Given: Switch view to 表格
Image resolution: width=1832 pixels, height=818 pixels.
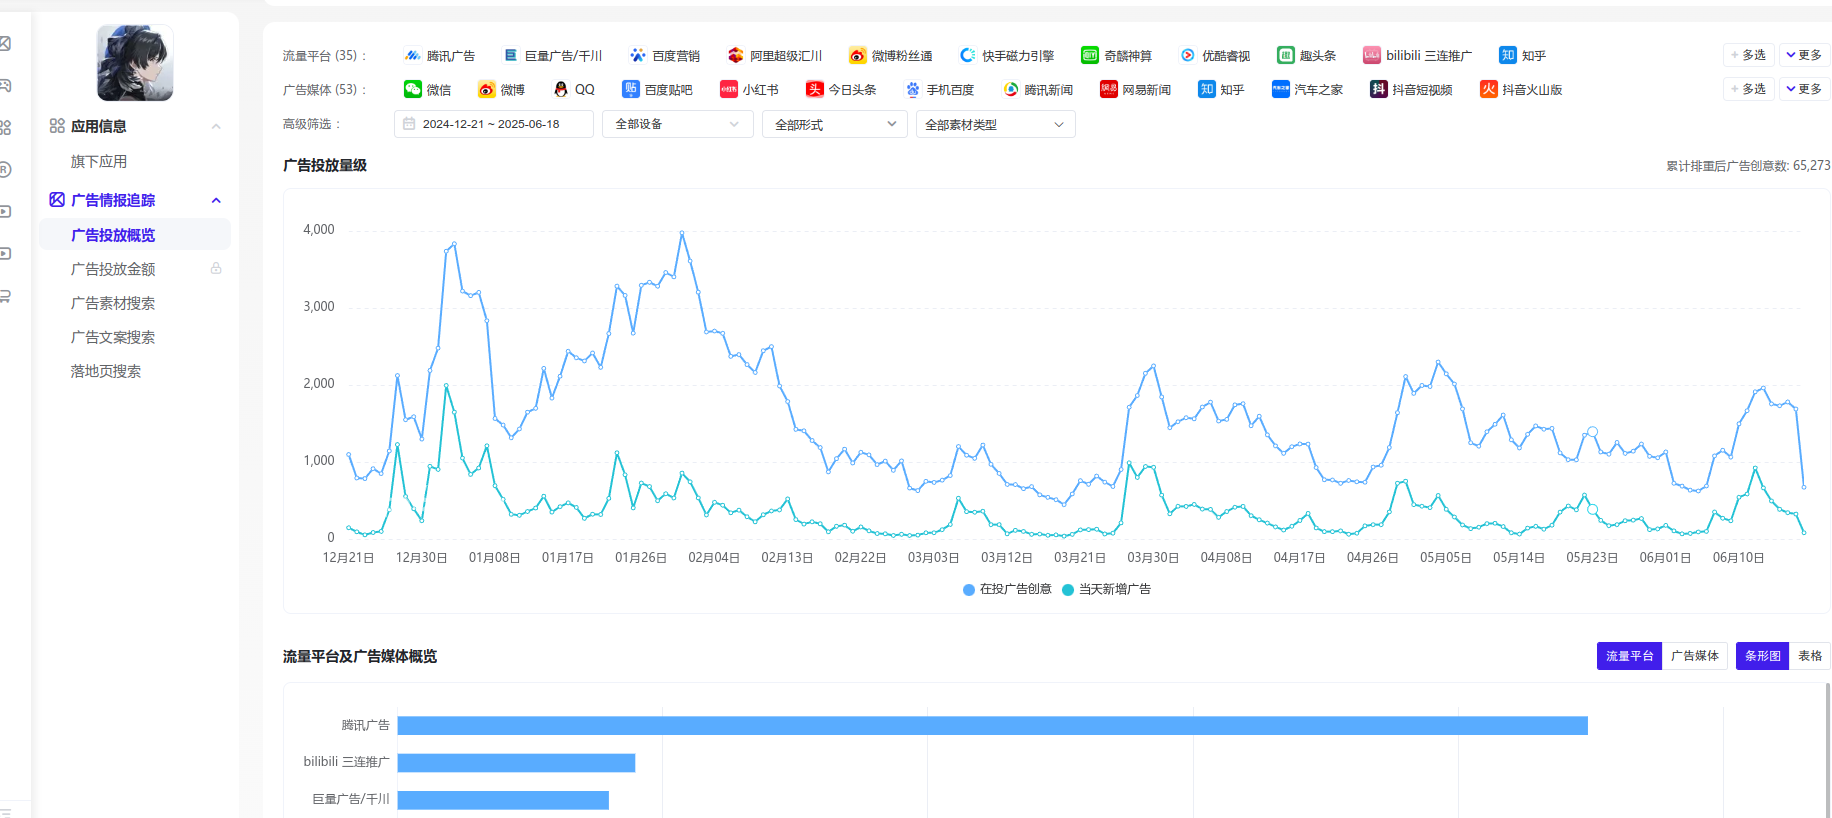Looking at the screenshot, I should pyautogui.click(x=1809, y=656).
